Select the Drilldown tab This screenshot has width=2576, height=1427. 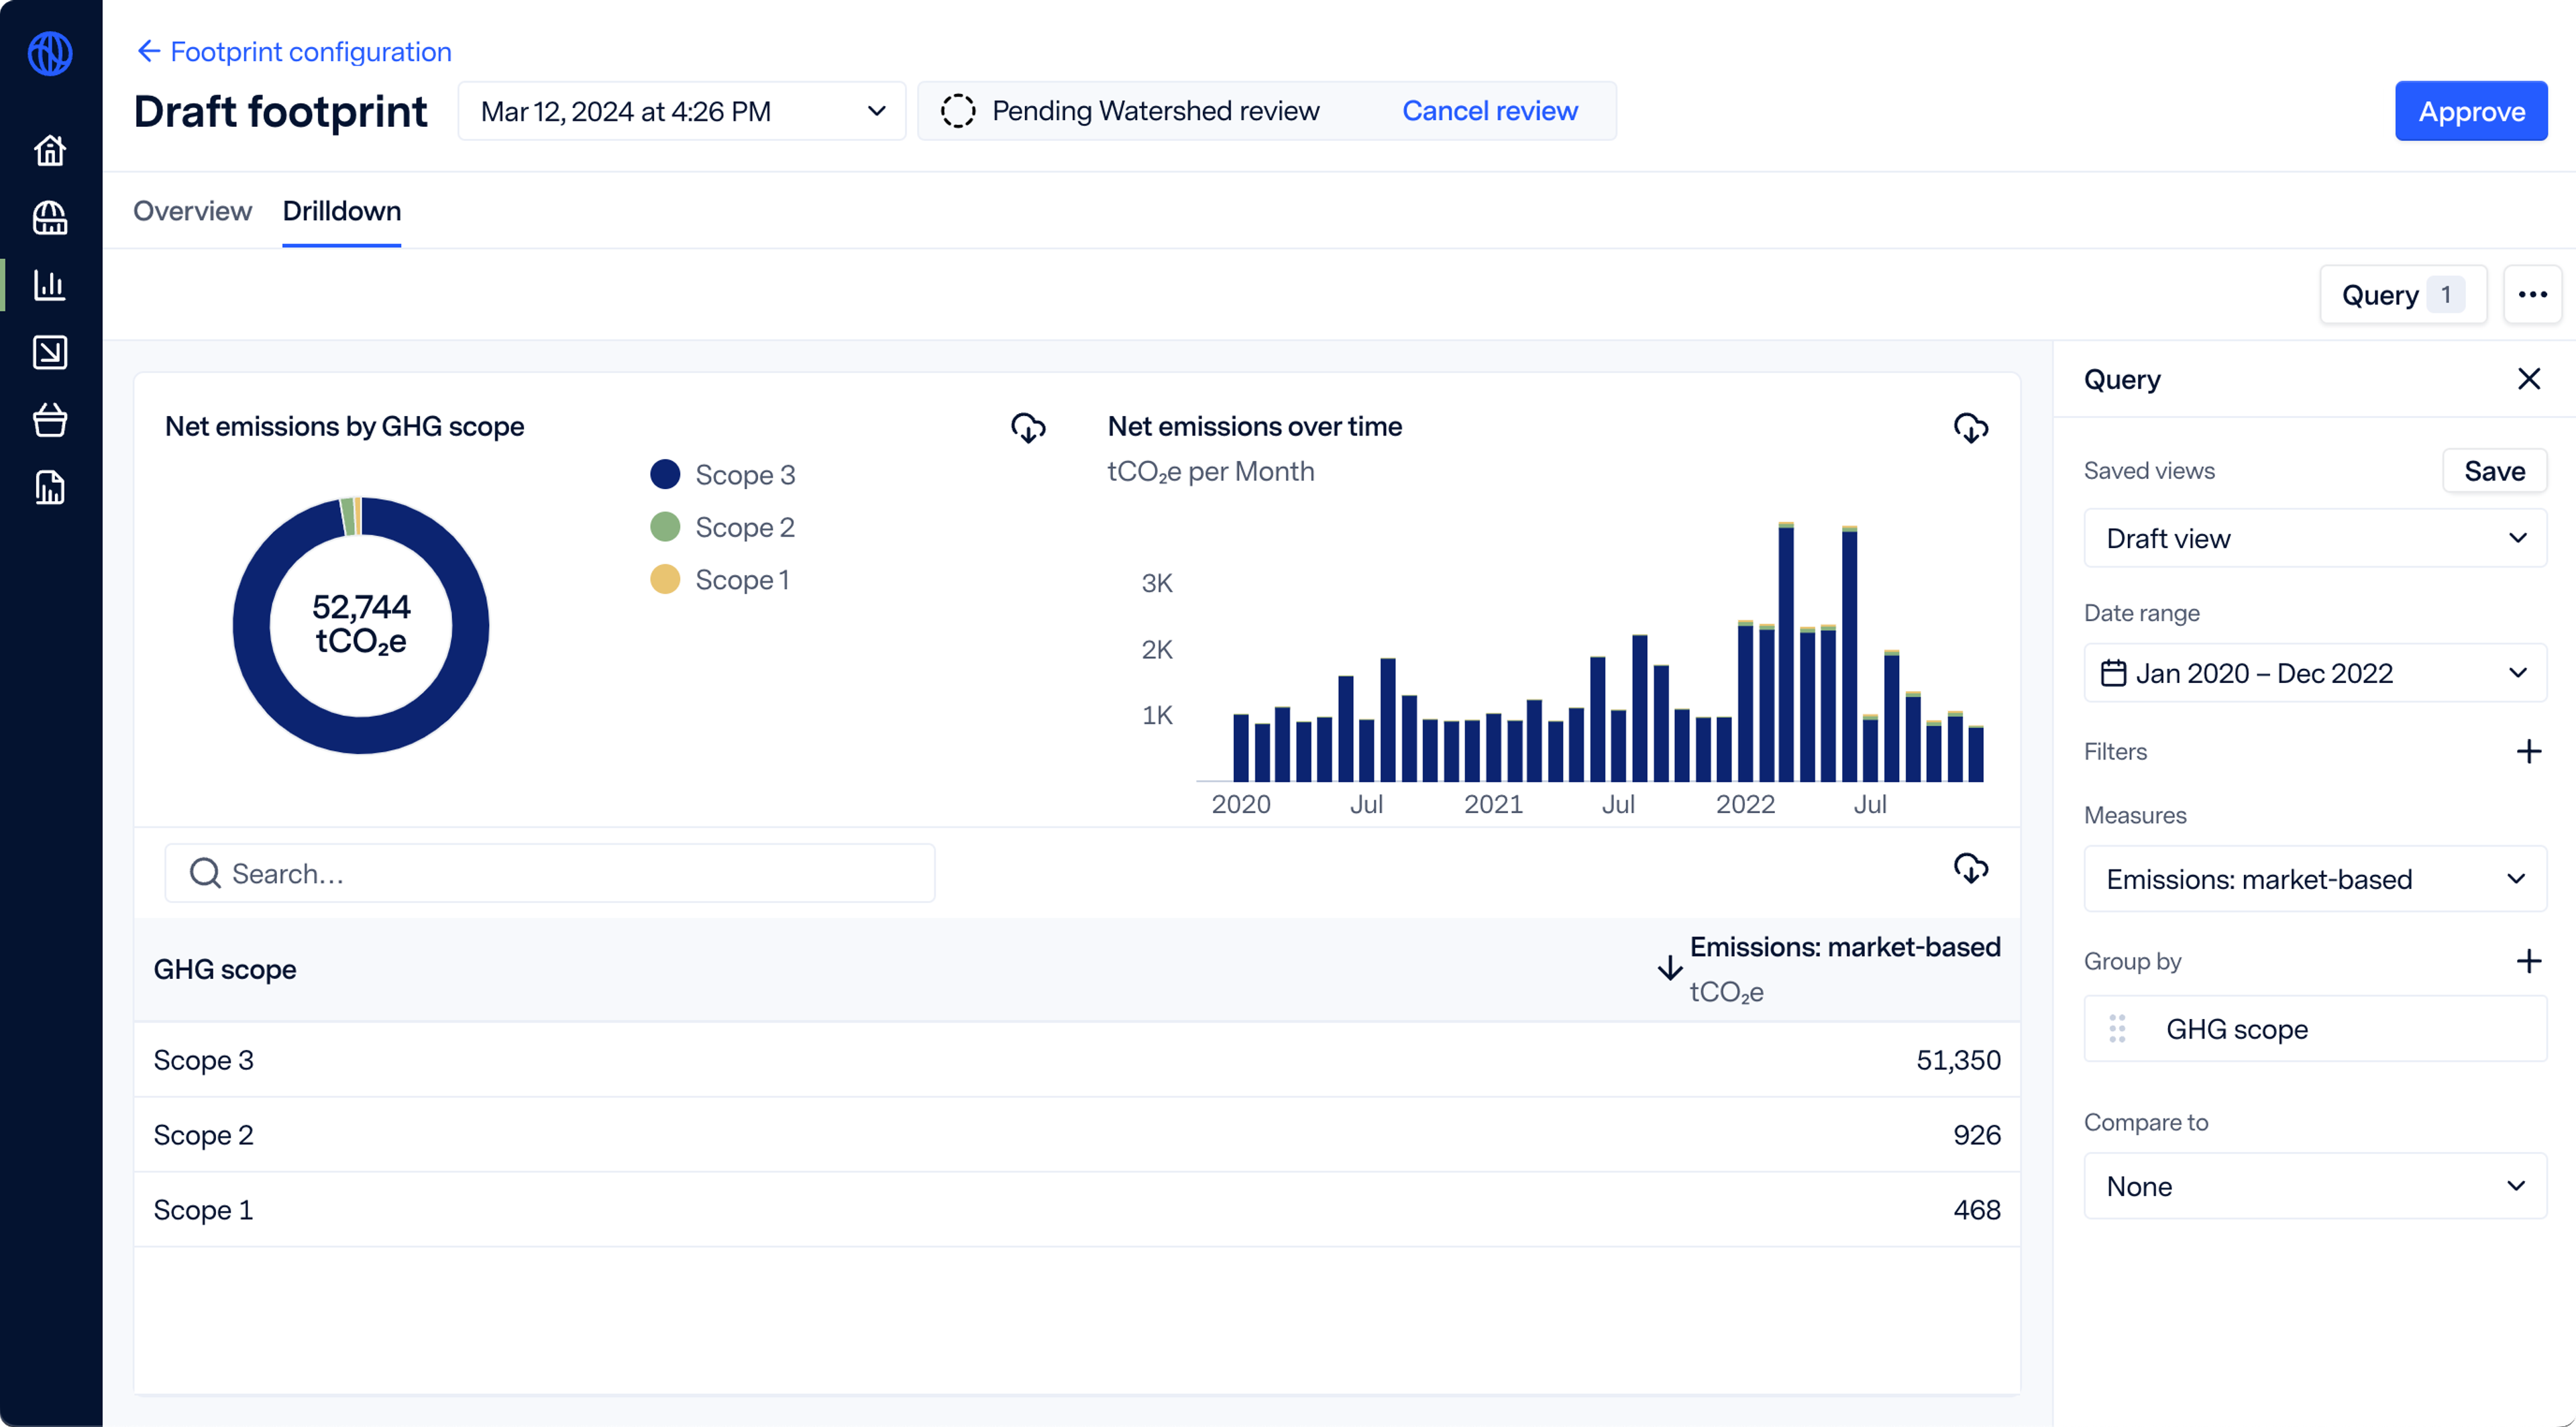[341, 211]
